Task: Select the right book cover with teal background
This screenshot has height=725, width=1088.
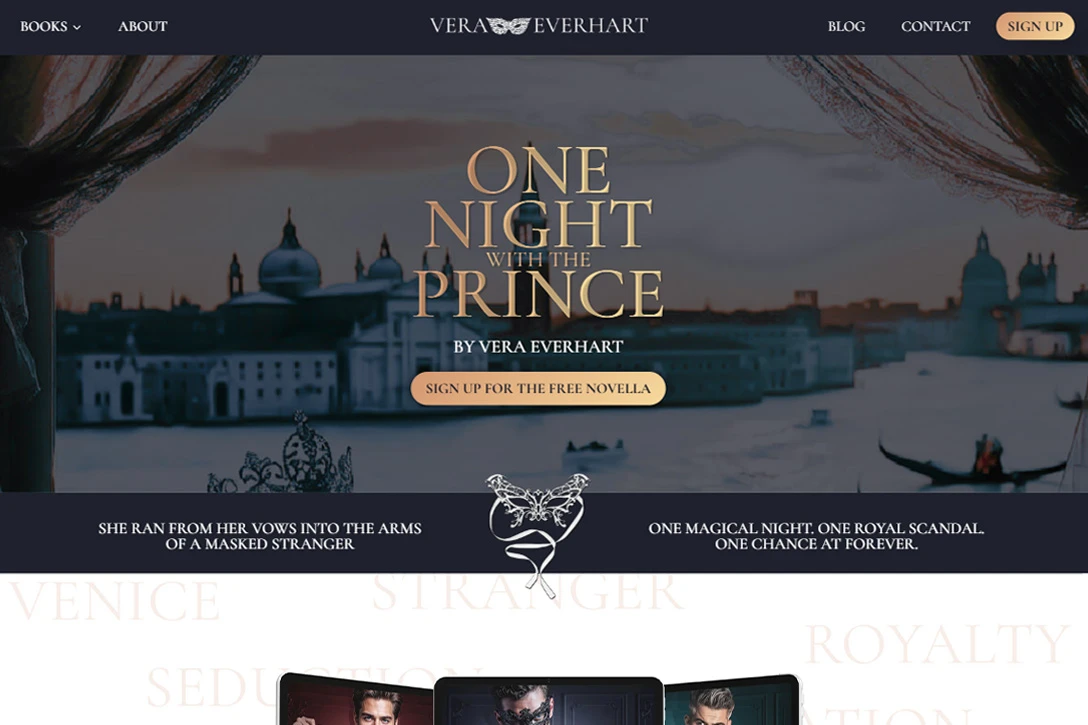Action: point(731,700)
